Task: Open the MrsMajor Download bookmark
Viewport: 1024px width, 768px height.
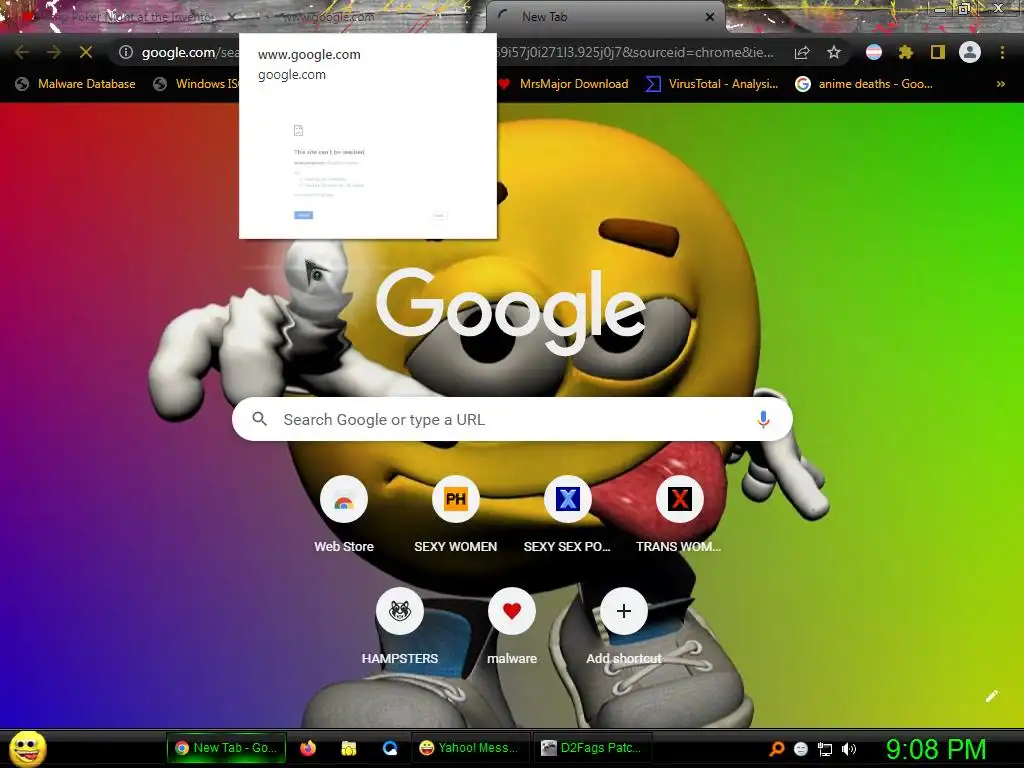Action: pyautogui.click(x=563, y=84)
